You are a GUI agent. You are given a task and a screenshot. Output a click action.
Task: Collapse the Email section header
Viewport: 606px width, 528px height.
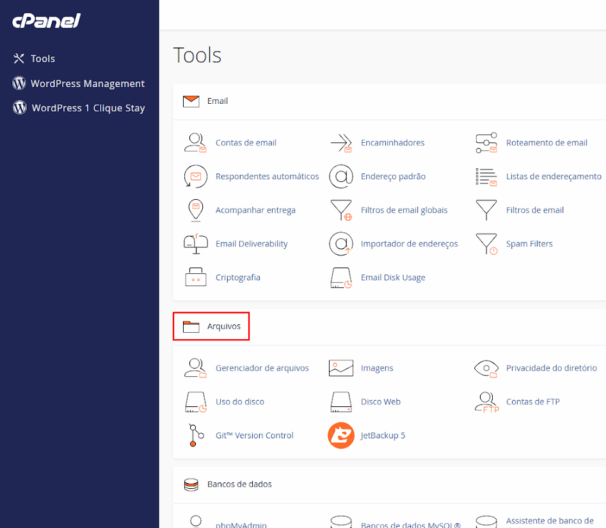point(217,101)
